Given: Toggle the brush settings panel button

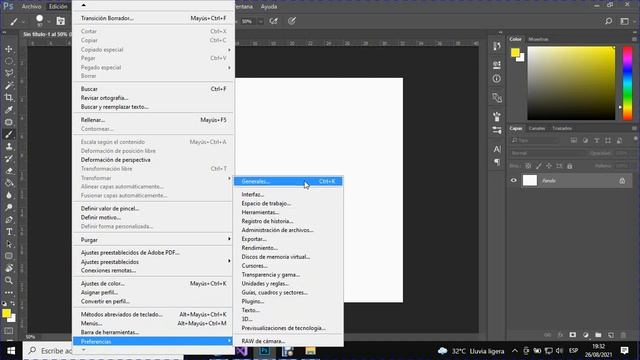Looking at the screenshot, I should point(60,21).
